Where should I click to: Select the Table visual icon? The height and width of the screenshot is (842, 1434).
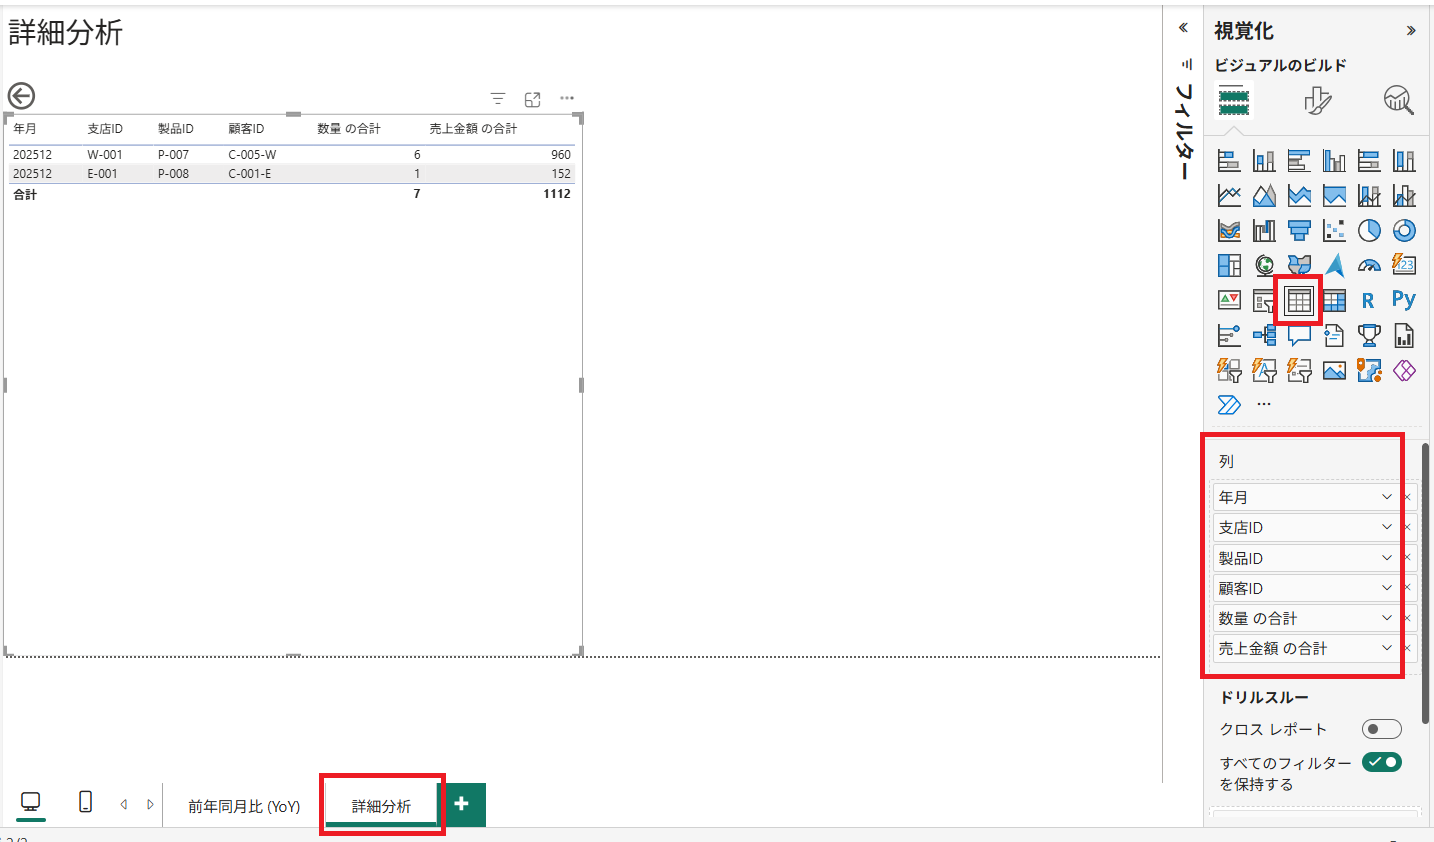[1299, 300]
